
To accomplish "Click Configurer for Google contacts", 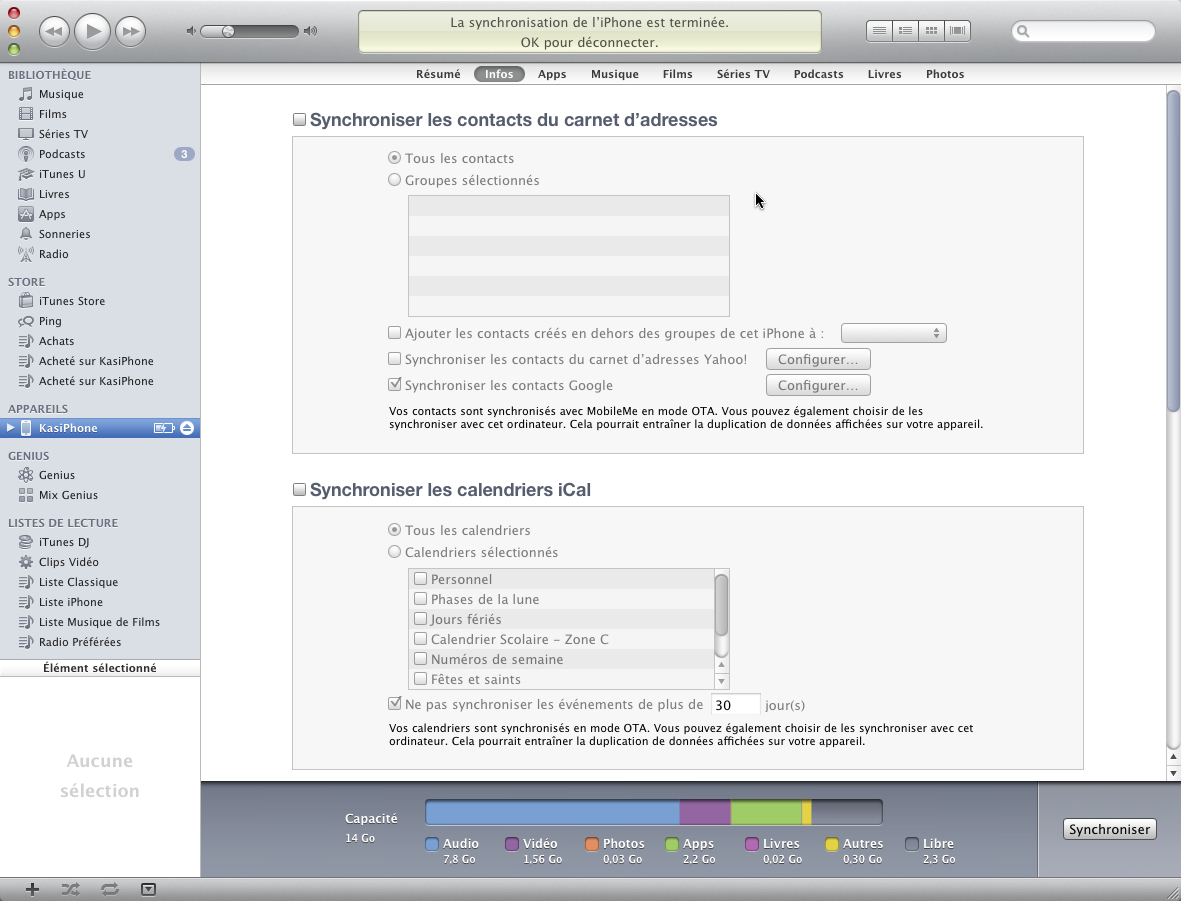I will 818,386.
